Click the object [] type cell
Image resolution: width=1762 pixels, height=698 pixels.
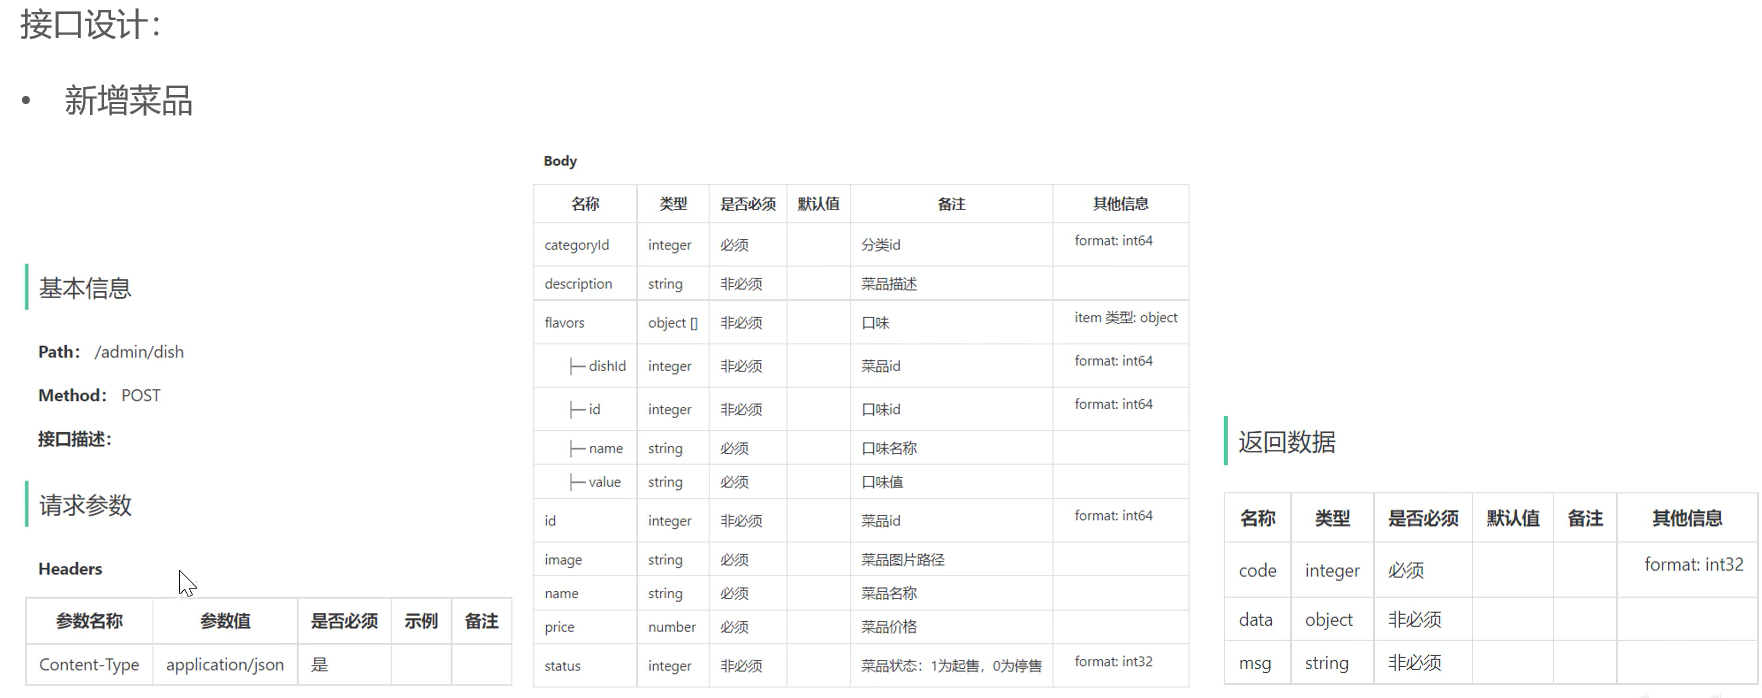point(673,323)
